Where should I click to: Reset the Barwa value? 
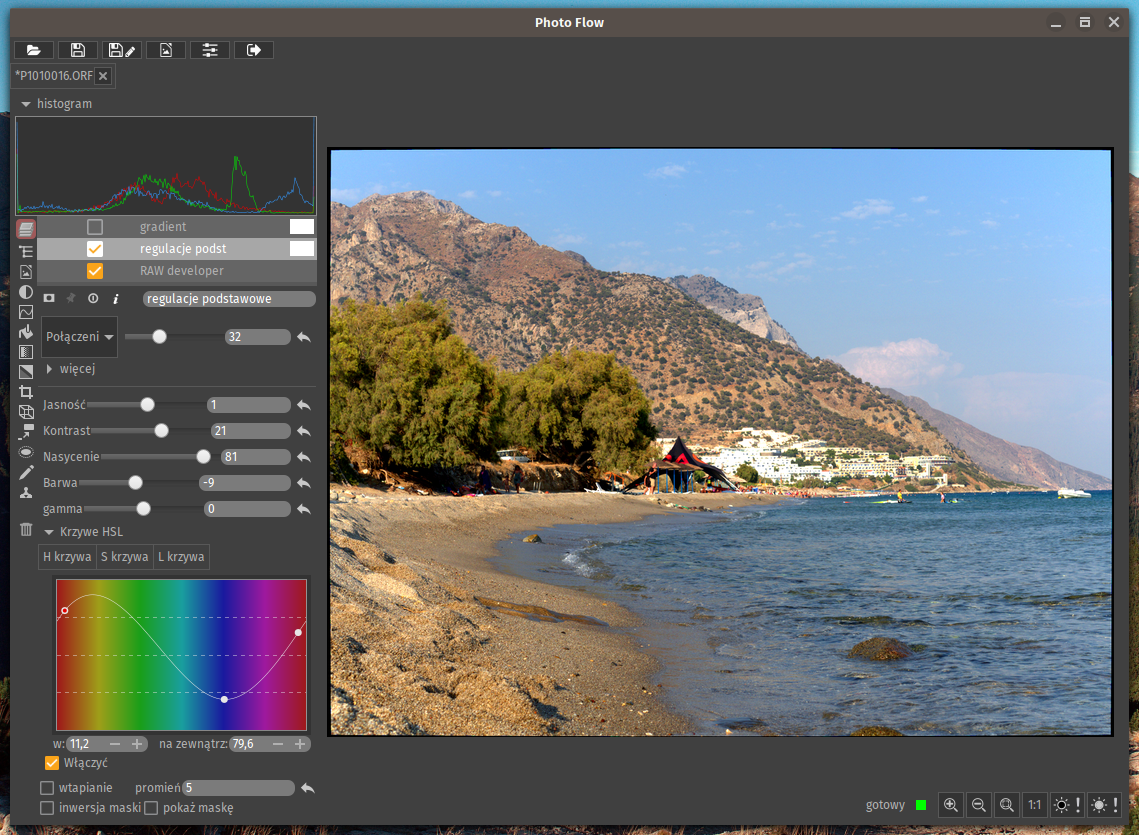(304, 483)
